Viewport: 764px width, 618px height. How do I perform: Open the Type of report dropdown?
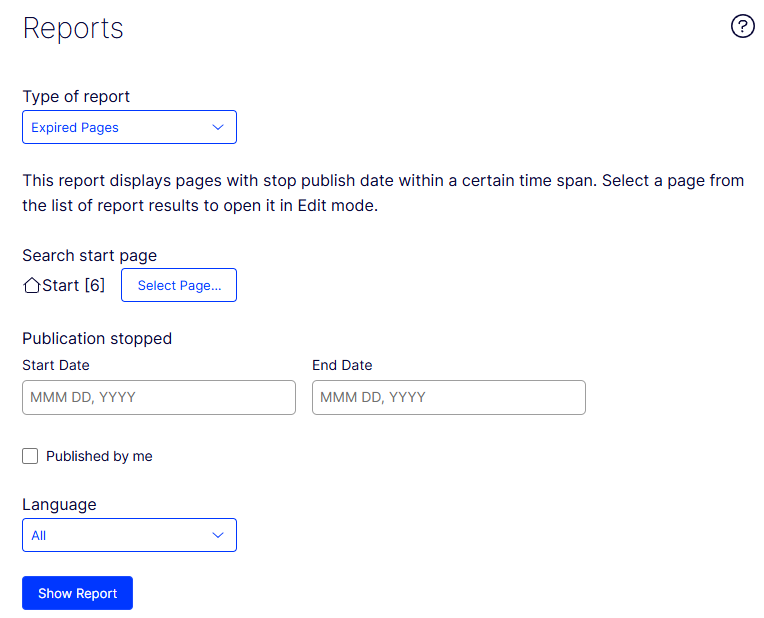point(130,127)
